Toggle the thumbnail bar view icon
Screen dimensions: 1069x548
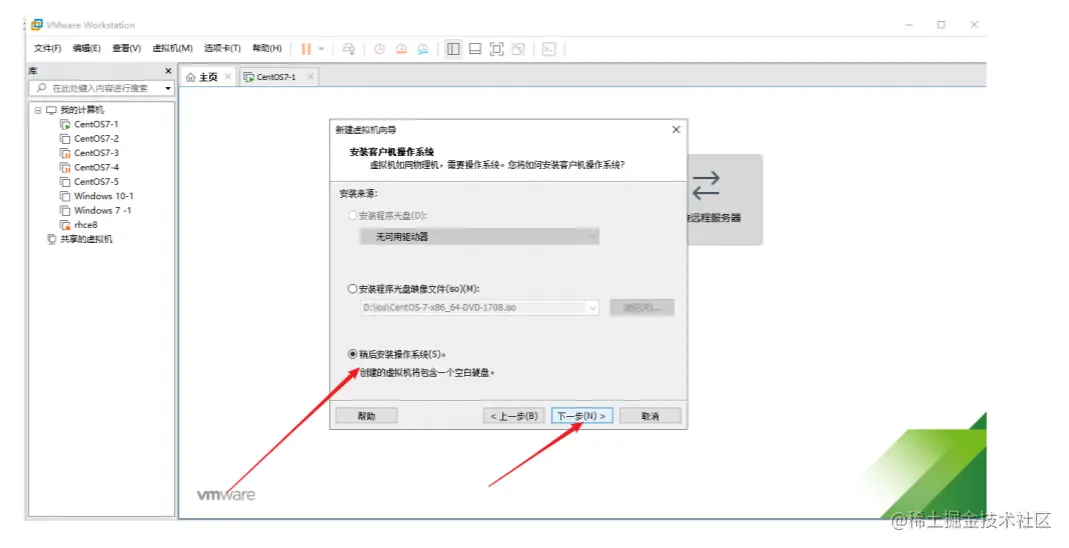(x=475, y=49)
